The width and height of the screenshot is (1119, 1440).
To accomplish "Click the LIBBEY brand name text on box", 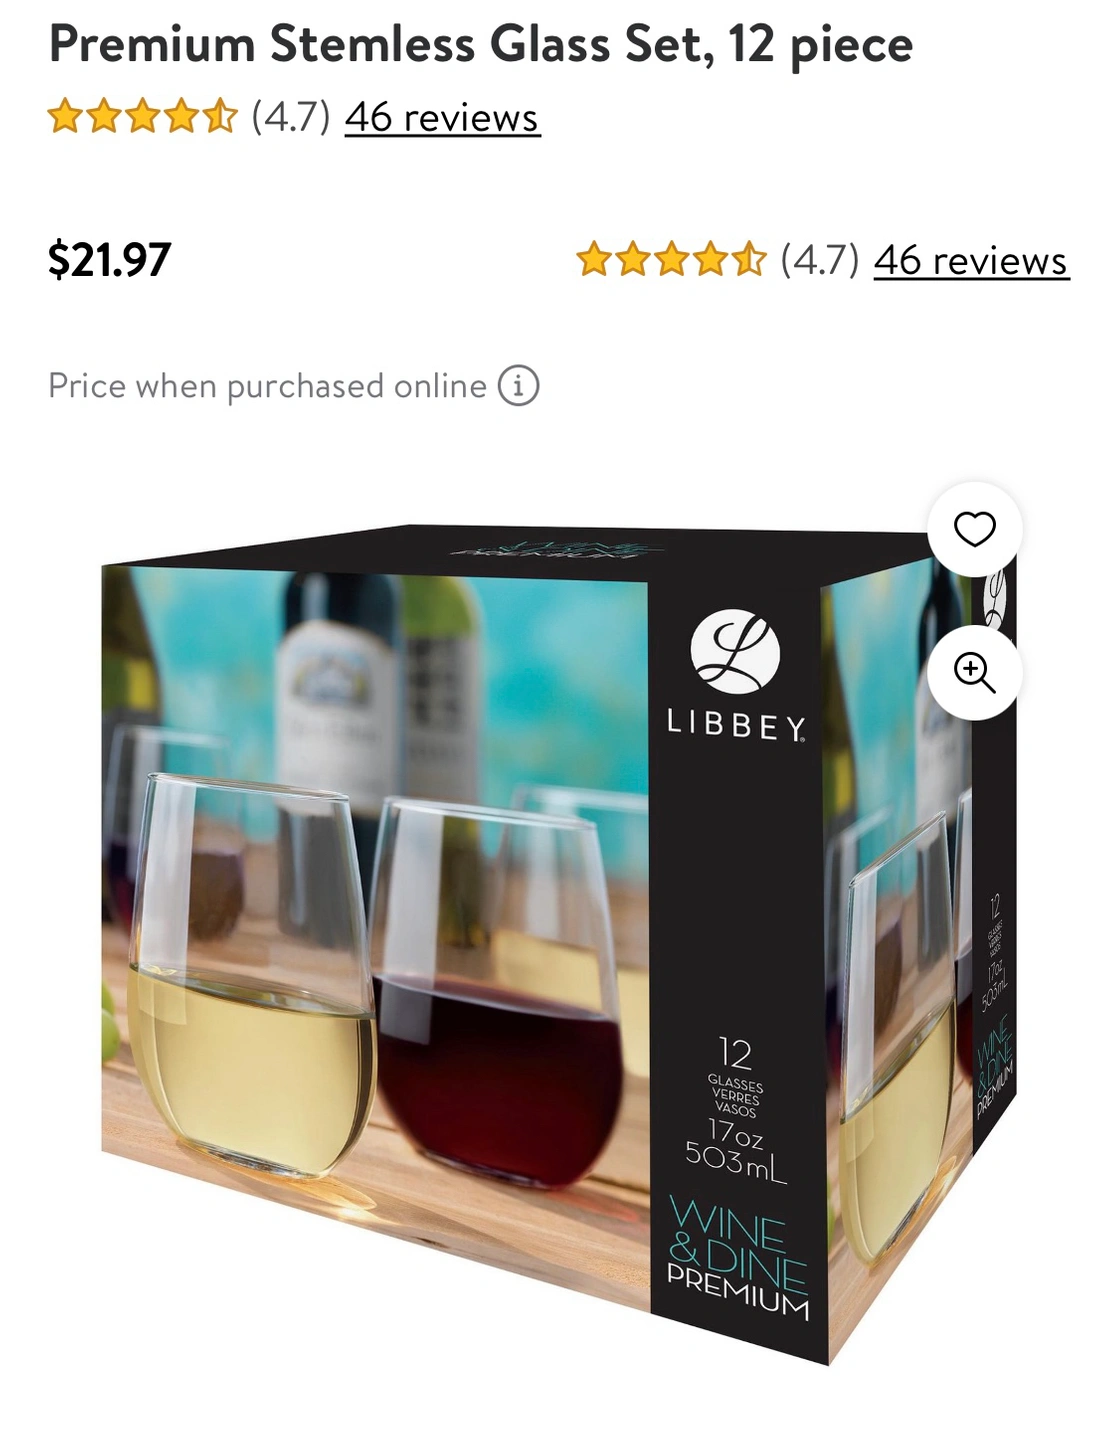I will tap(736, 727).
